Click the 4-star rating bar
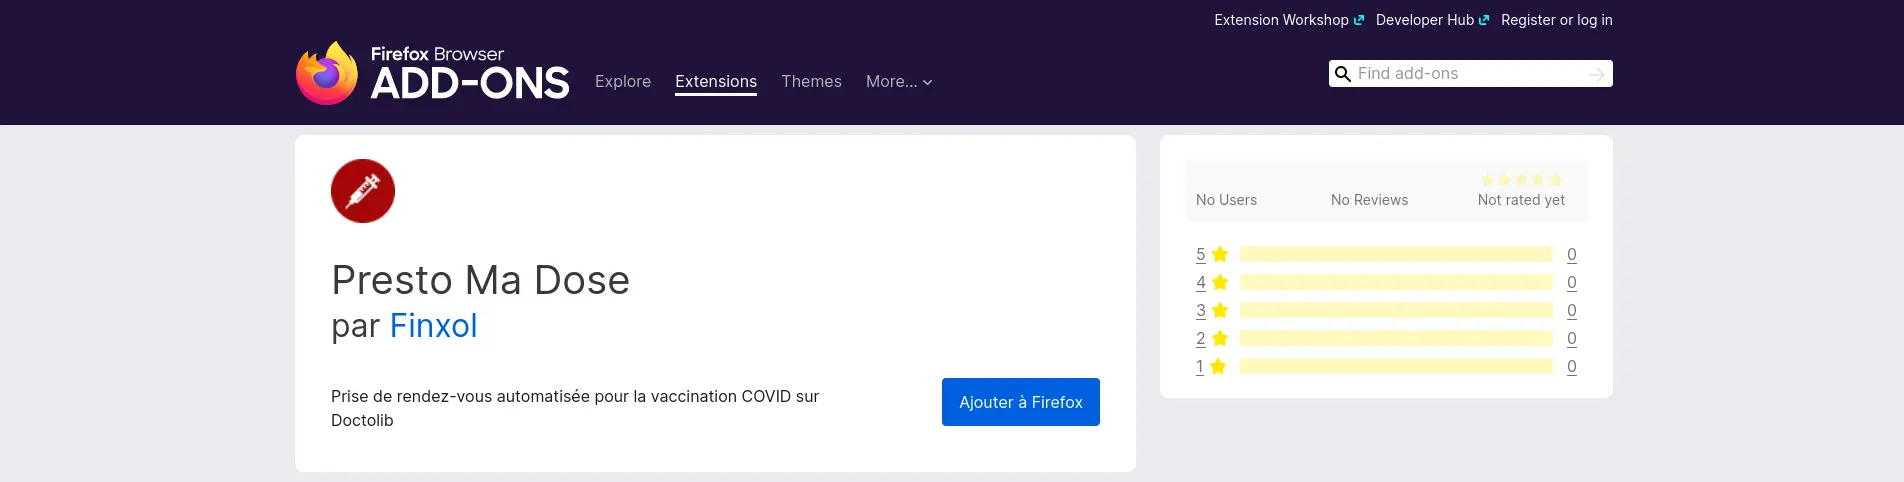This screenshot has width=1904, height=482. pos(1396,282)
